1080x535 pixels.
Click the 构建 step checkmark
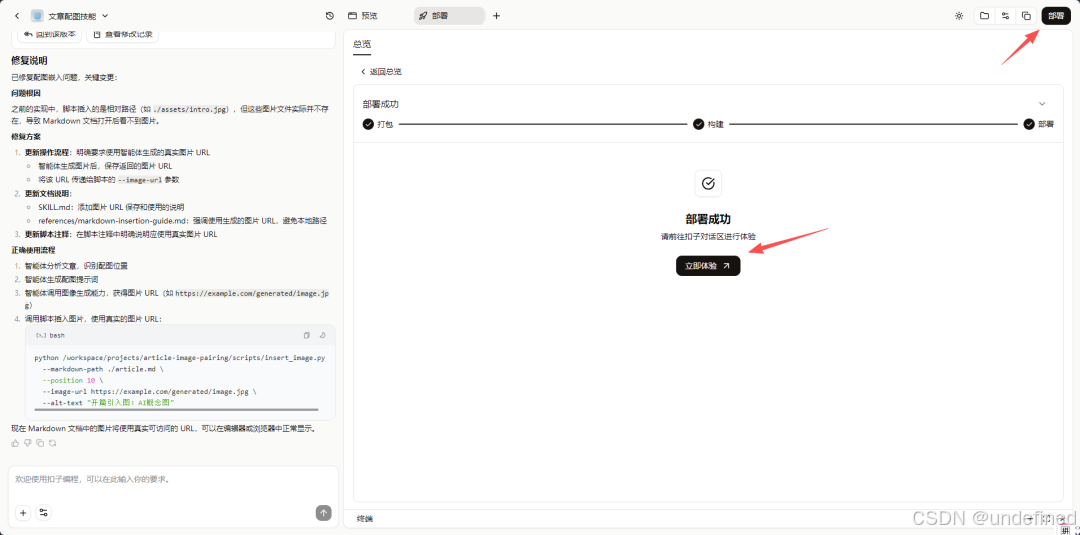[698, 125]
